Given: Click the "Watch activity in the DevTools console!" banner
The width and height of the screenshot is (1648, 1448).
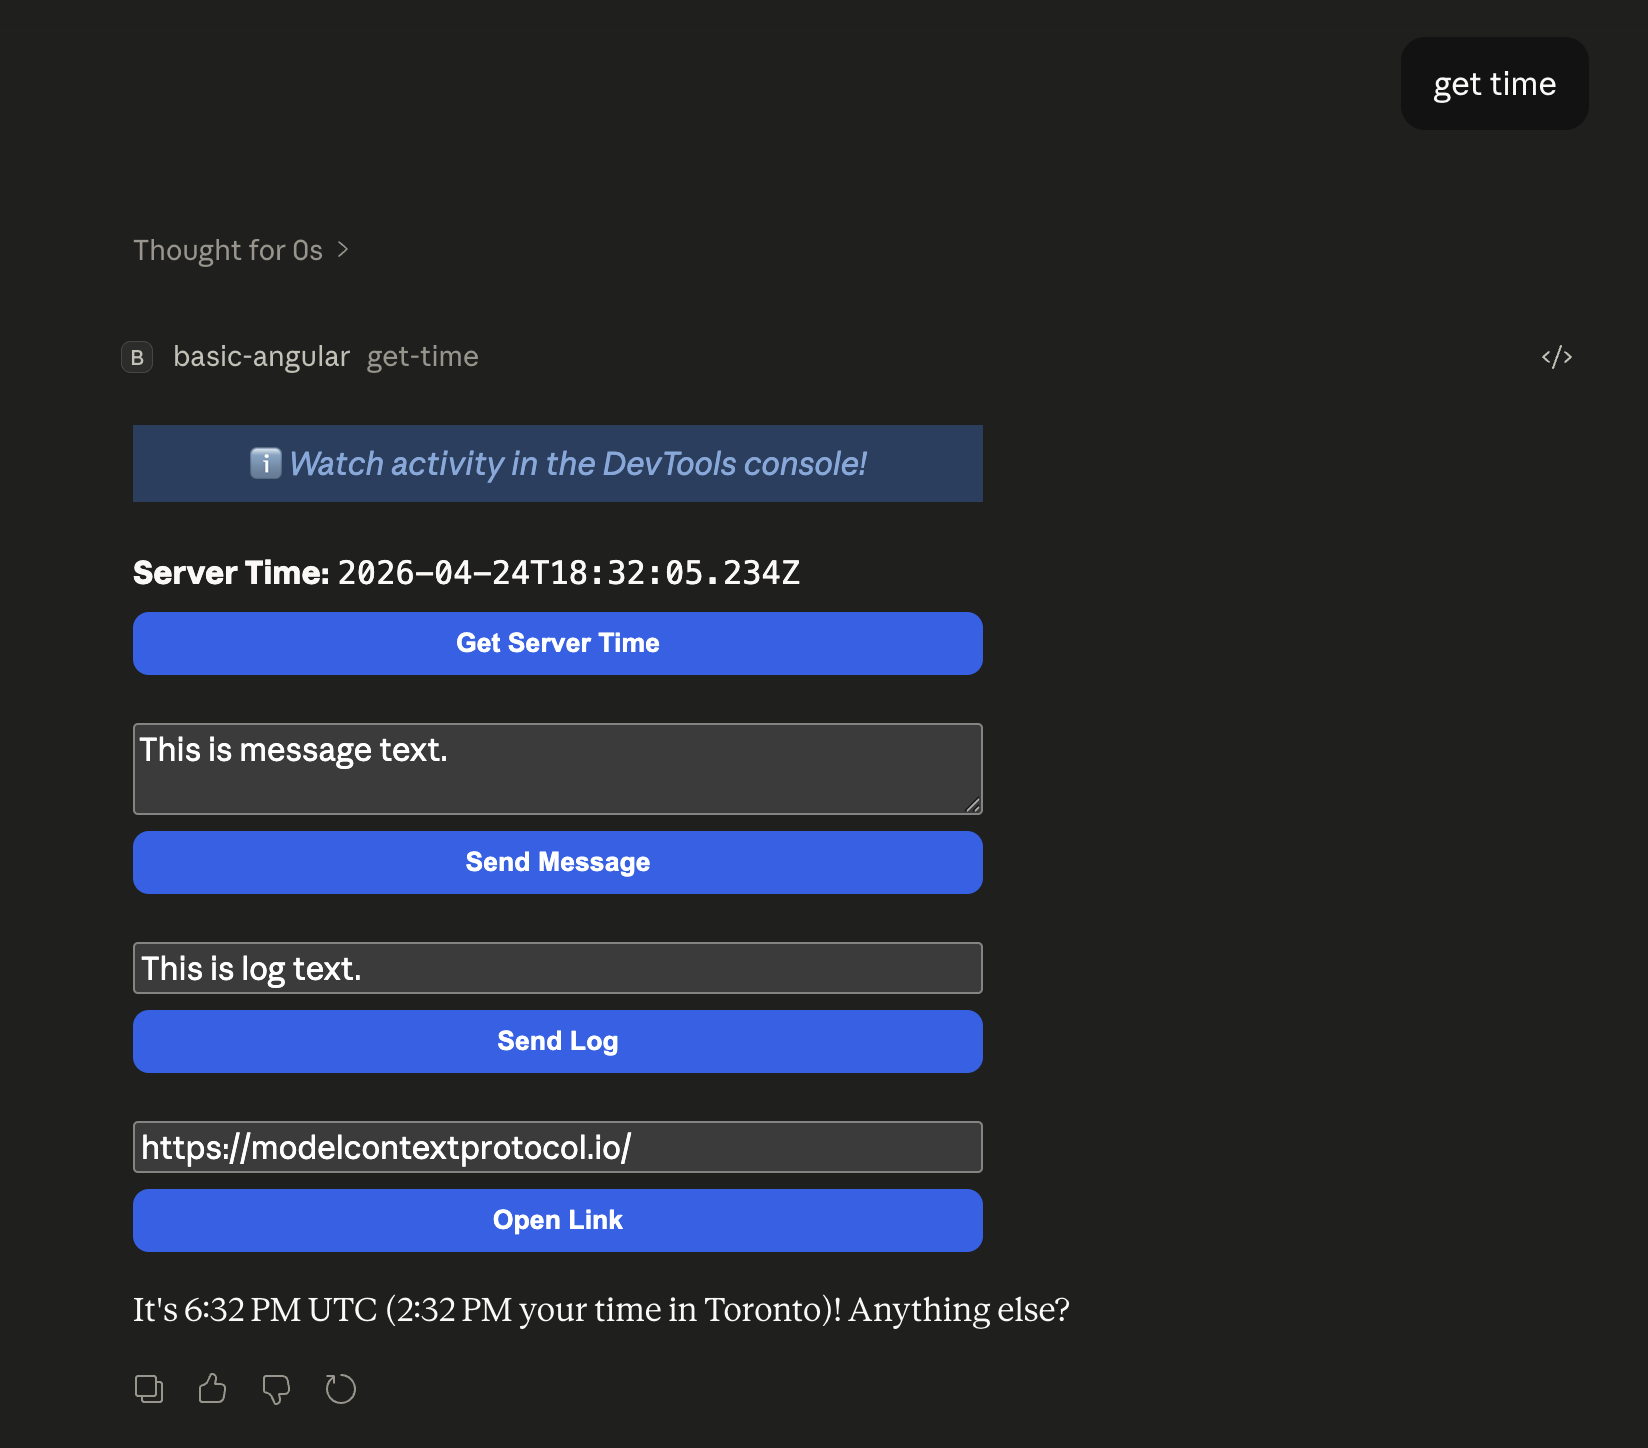Looking at the screenshot, I should [x=557, y=463].
